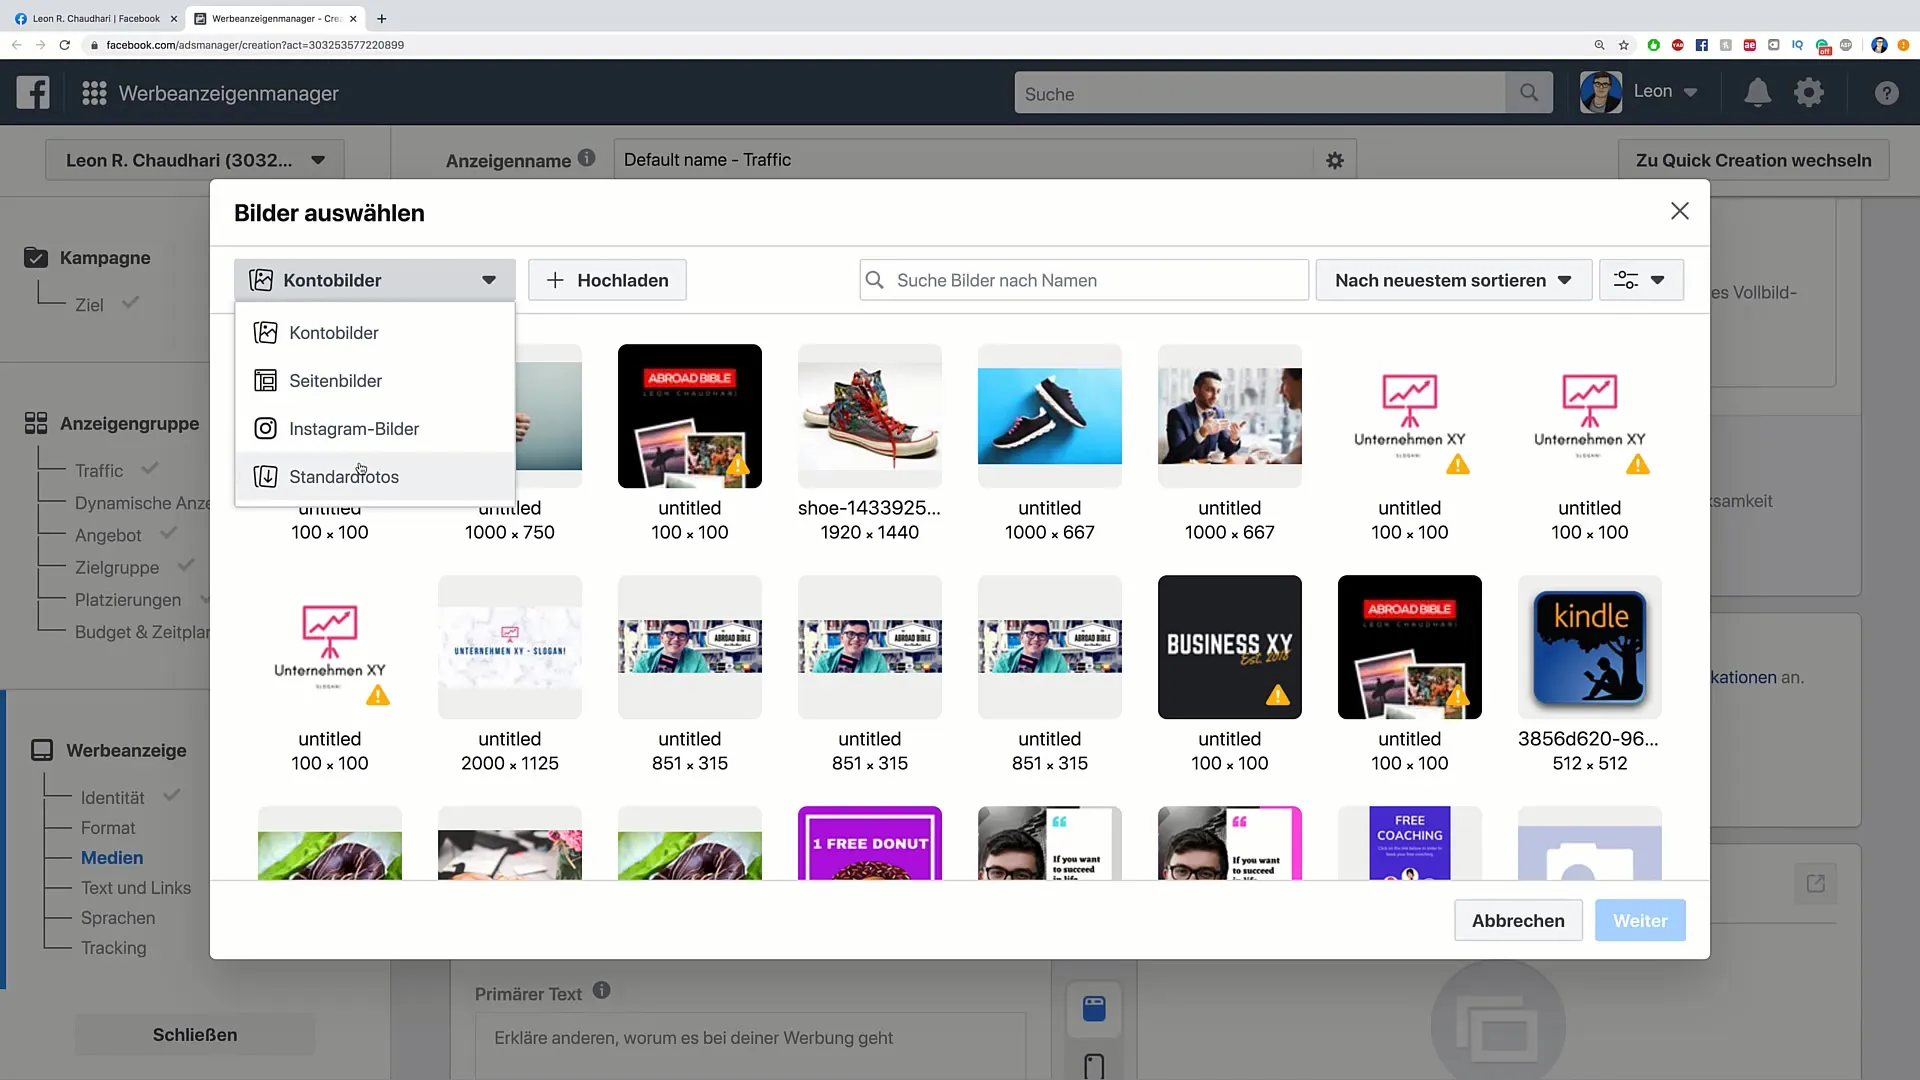The height and width of the screenshot is (1080, 1920).
Task: Open the external link icon on right
Action: point(1816,883)
